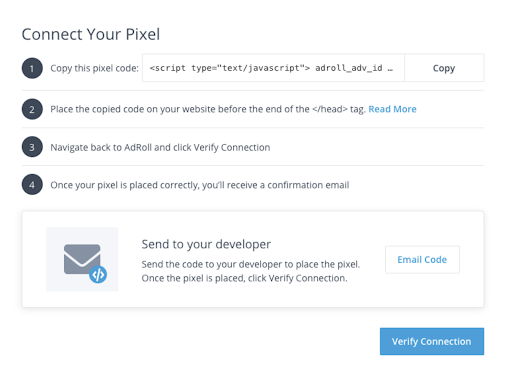This screenshot has width=512, height=372.
Task: Click the step 1 number circle
Action: click(32, 68)
